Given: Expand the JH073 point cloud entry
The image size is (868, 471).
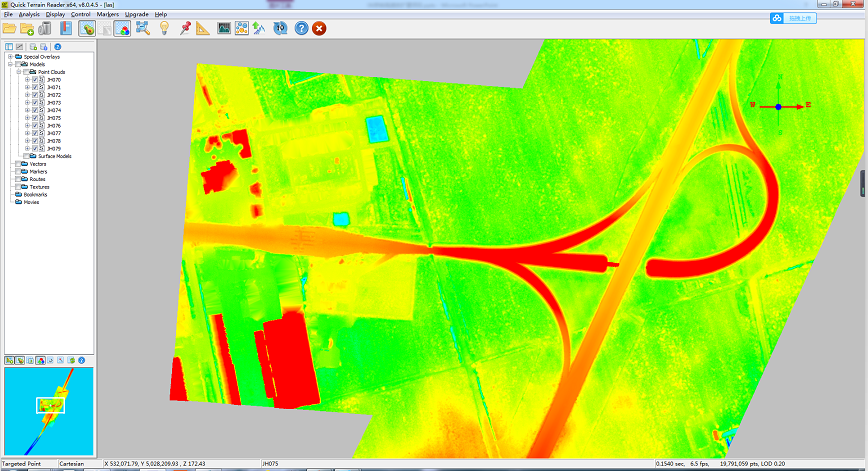Looking at the screenshot, I should click(x=27, y=103).
